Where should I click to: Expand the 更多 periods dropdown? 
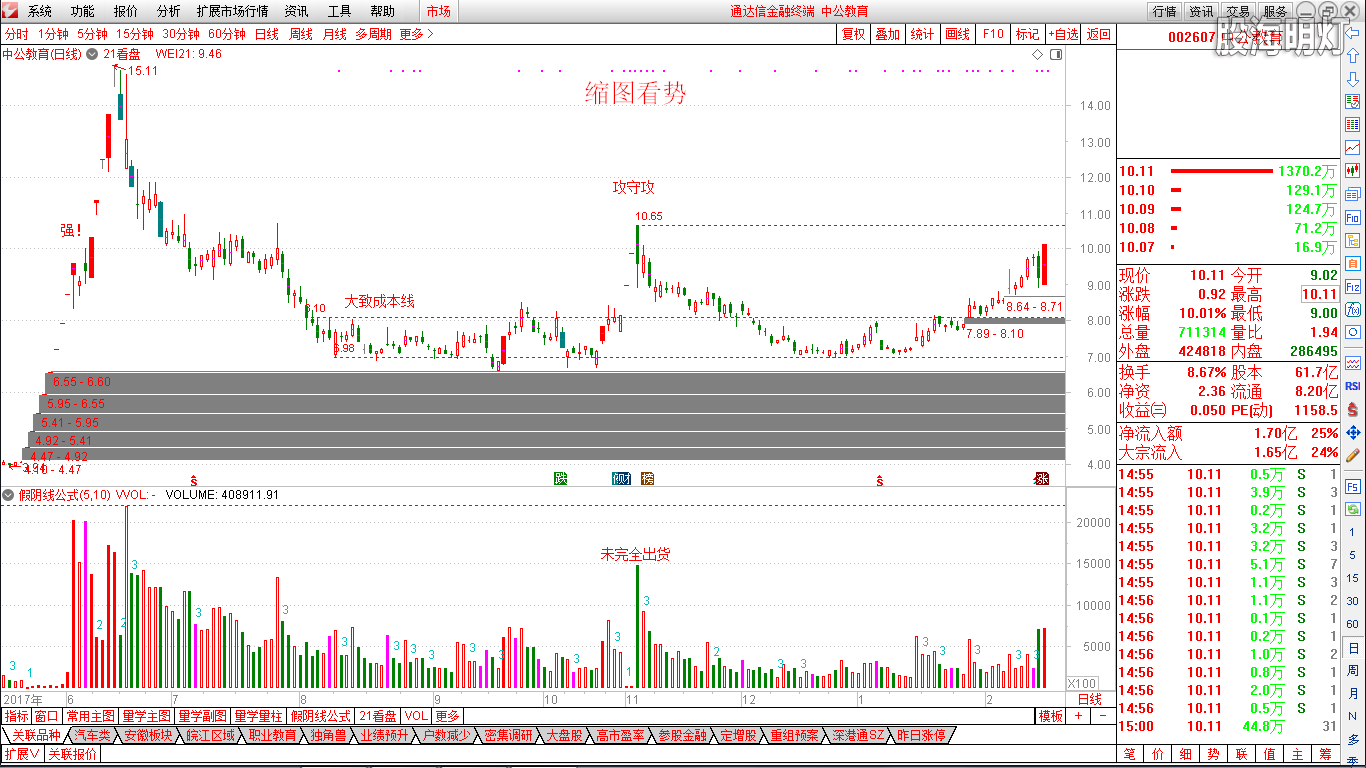tap(417, 34)
